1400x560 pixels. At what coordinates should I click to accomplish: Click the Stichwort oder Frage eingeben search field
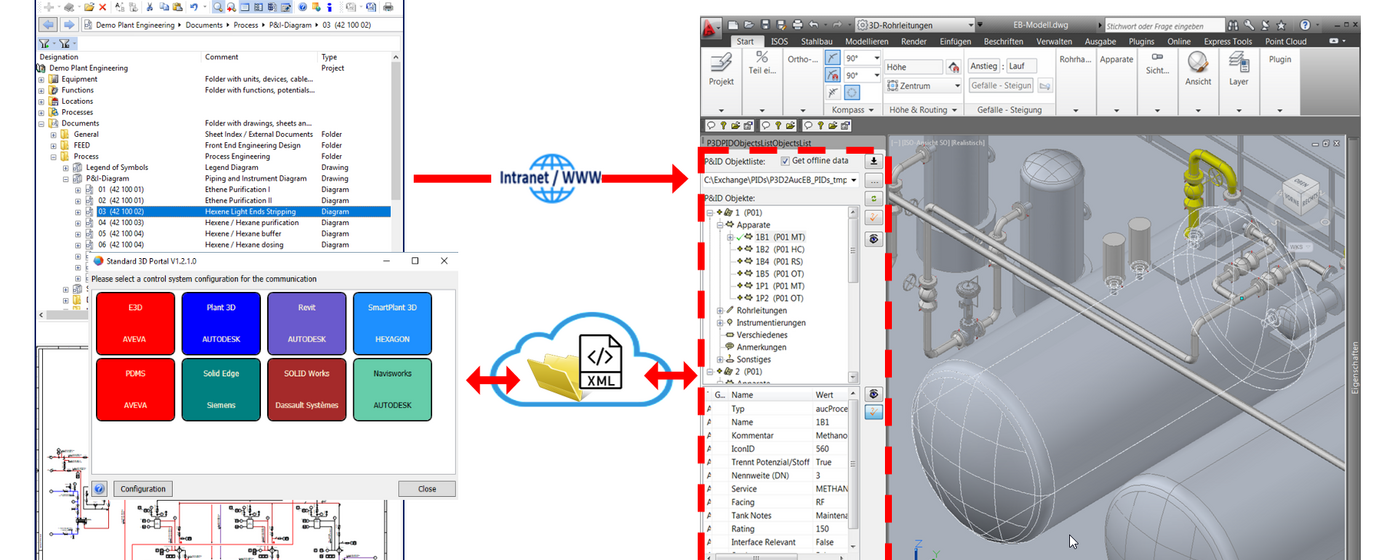[1165, 26]
